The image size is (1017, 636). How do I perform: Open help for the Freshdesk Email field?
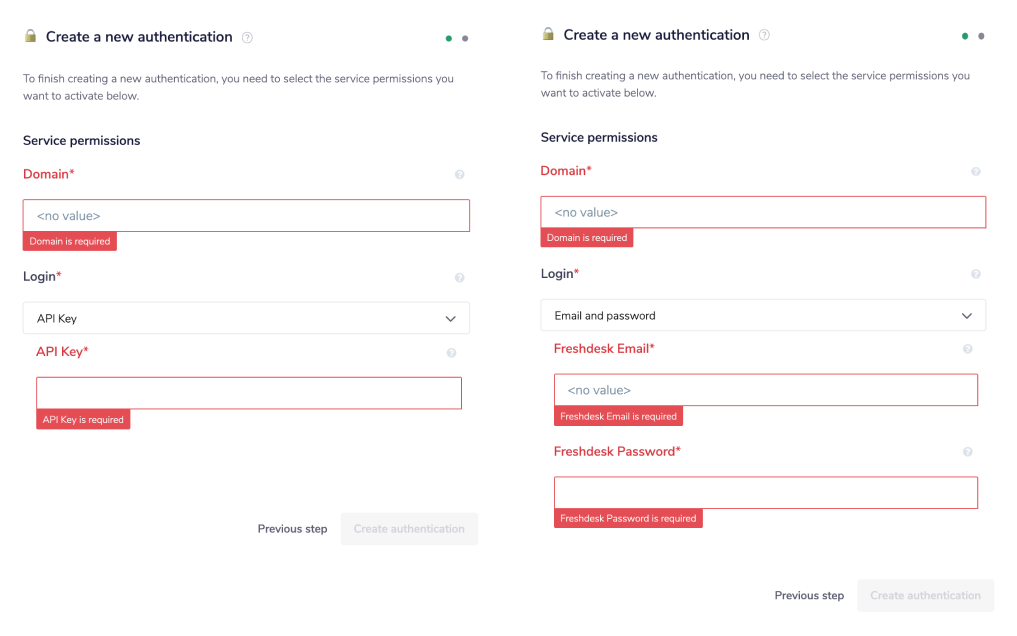(x=967, y=348)
